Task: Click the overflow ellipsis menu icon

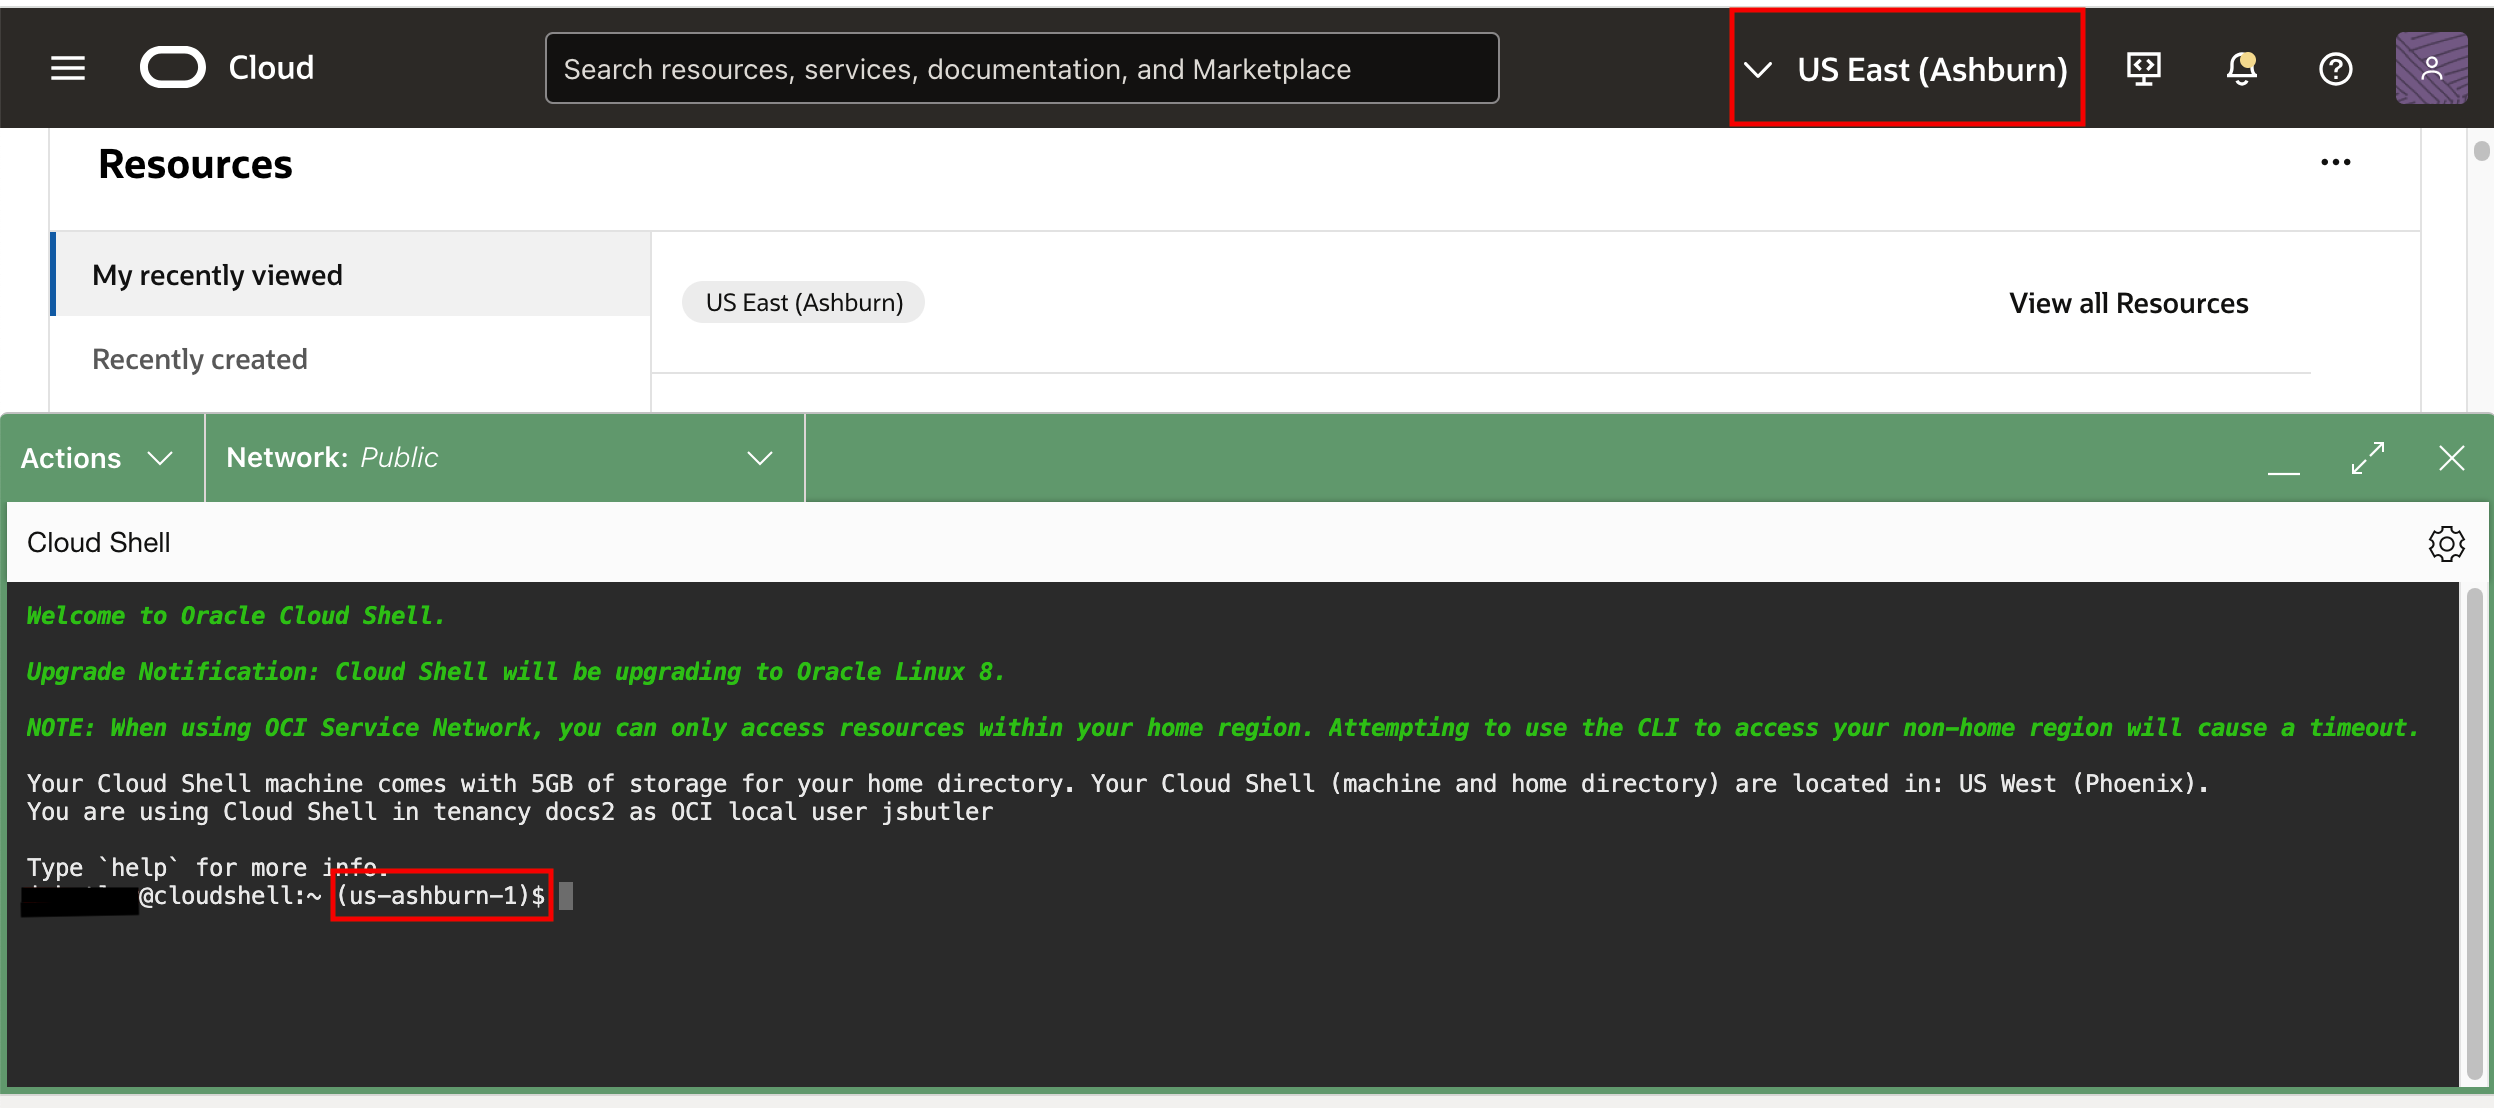Action: 2335,162
